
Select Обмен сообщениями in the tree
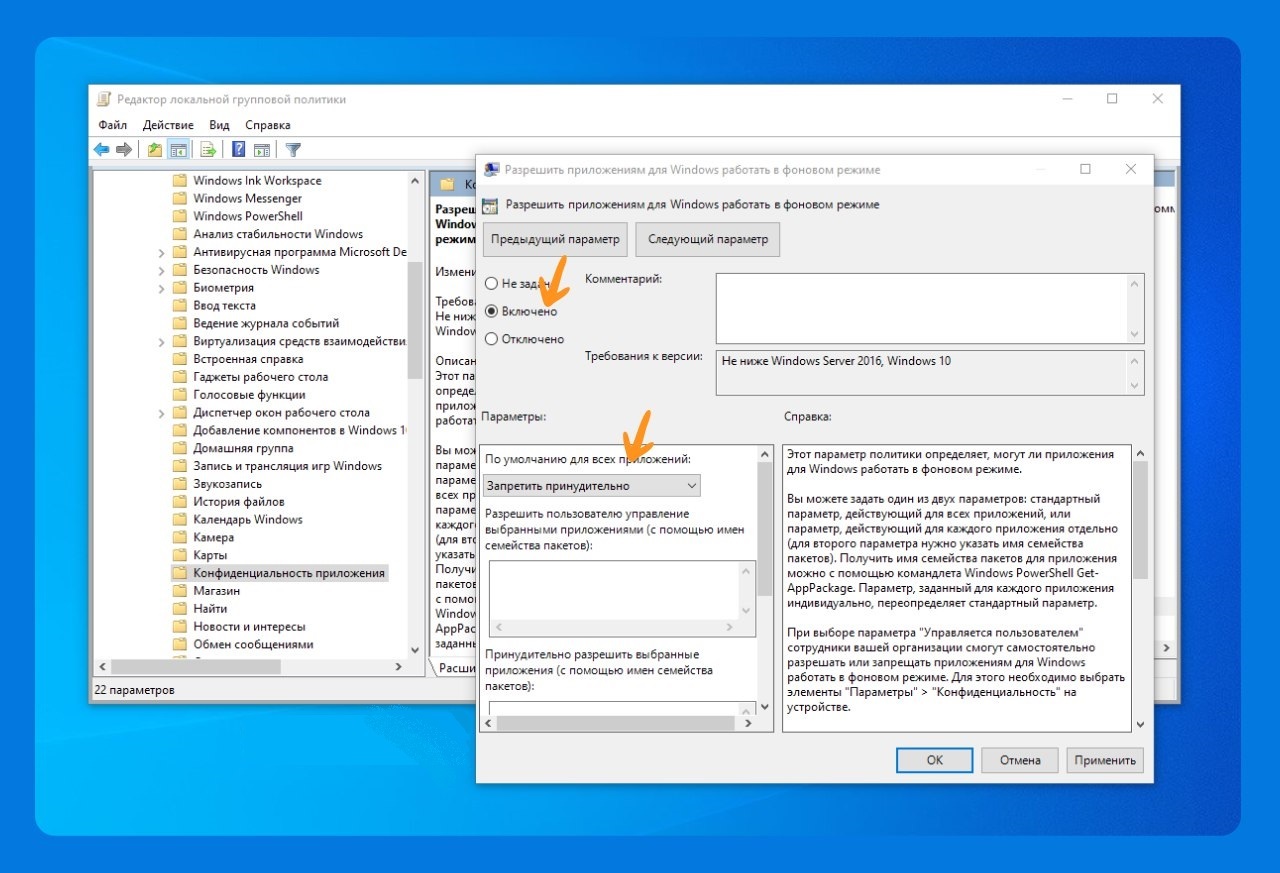point(253,644)
